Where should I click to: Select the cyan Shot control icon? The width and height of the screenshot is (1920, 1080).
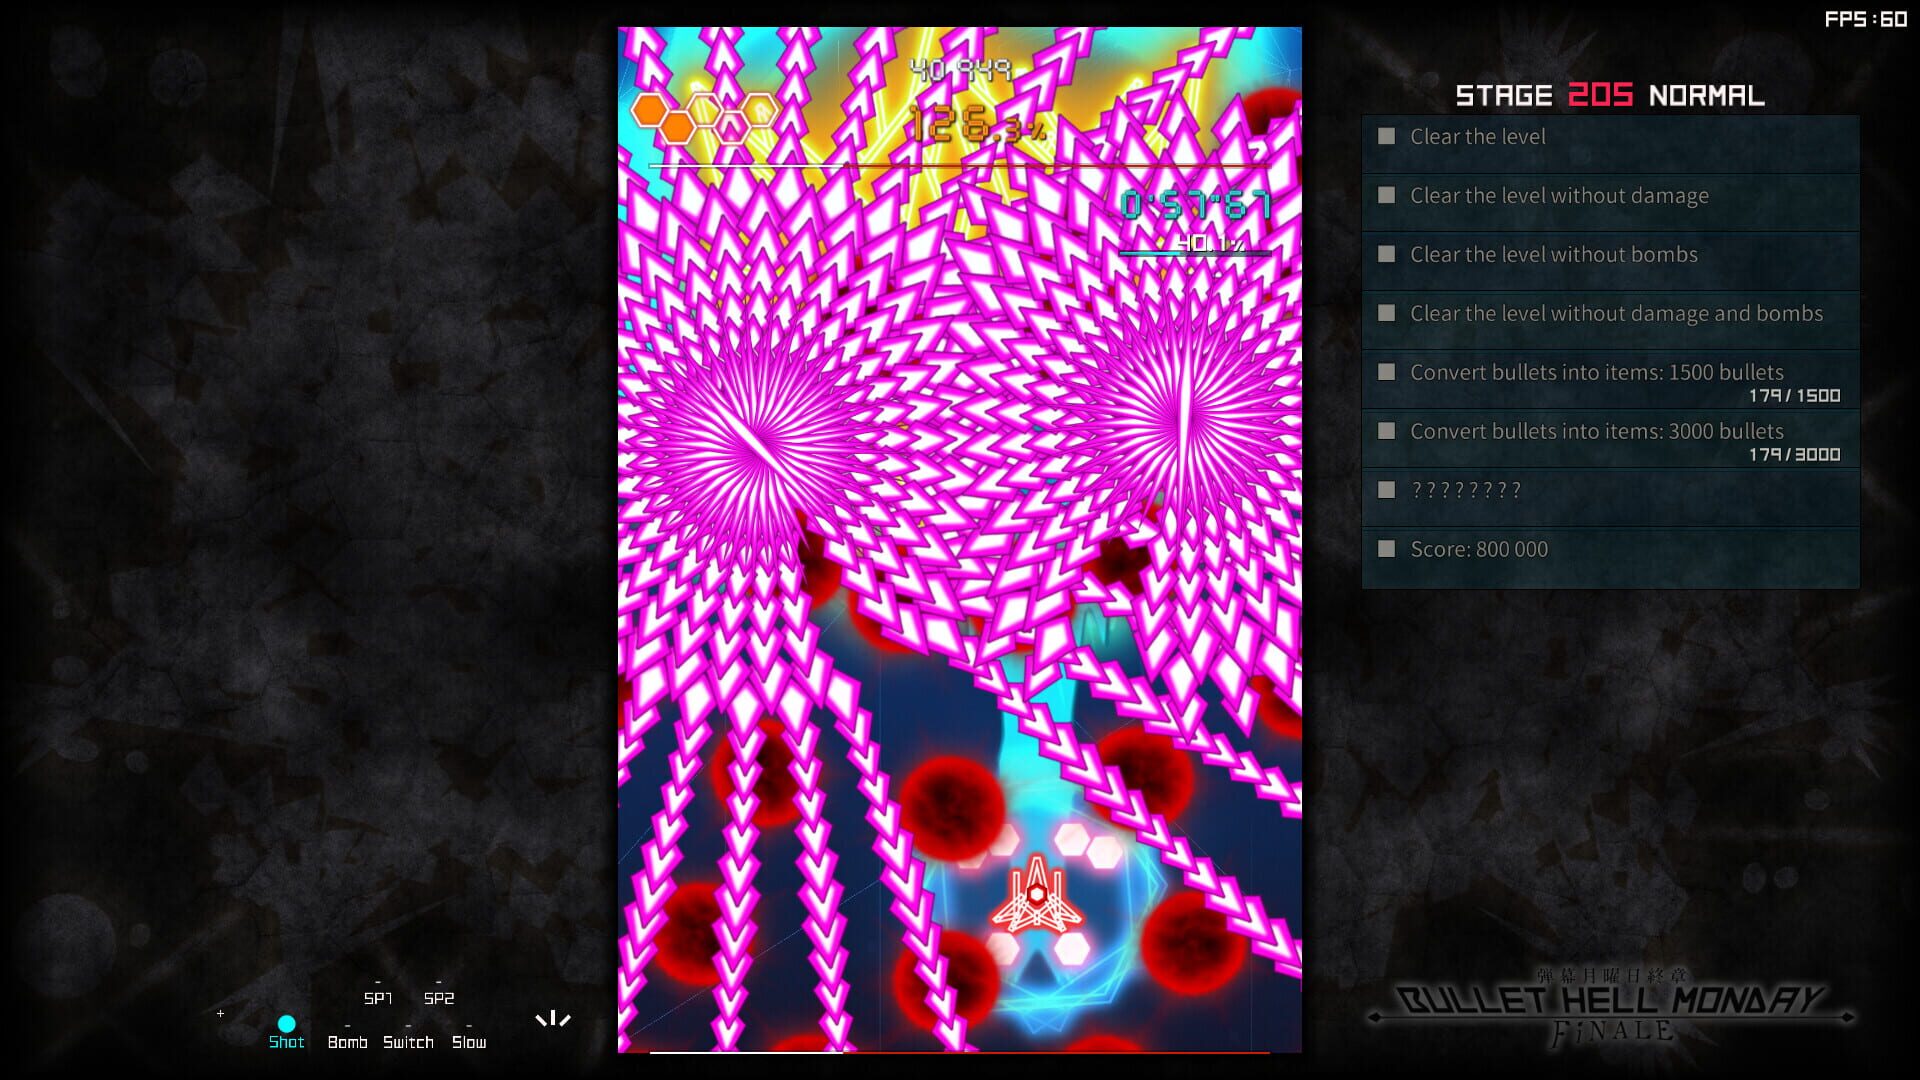(x=287, y=1024)
